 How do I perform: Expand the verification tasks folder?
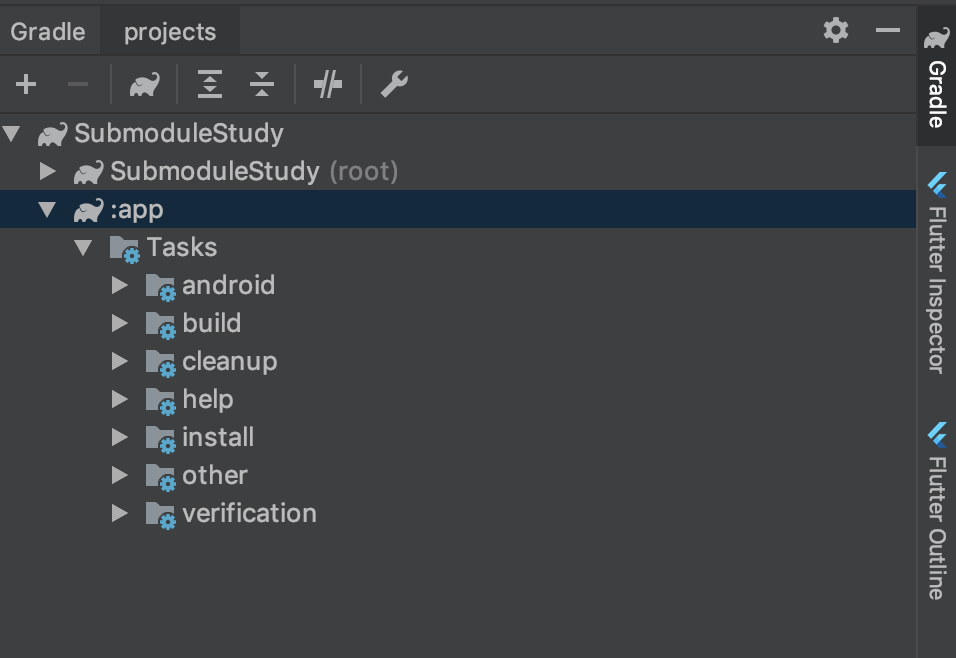(x=120, y=513)
